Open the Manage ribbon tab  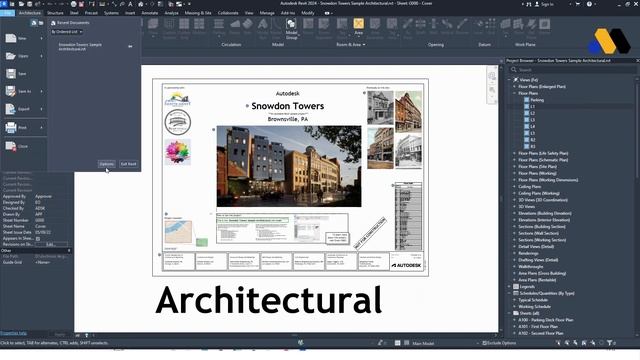267,13
